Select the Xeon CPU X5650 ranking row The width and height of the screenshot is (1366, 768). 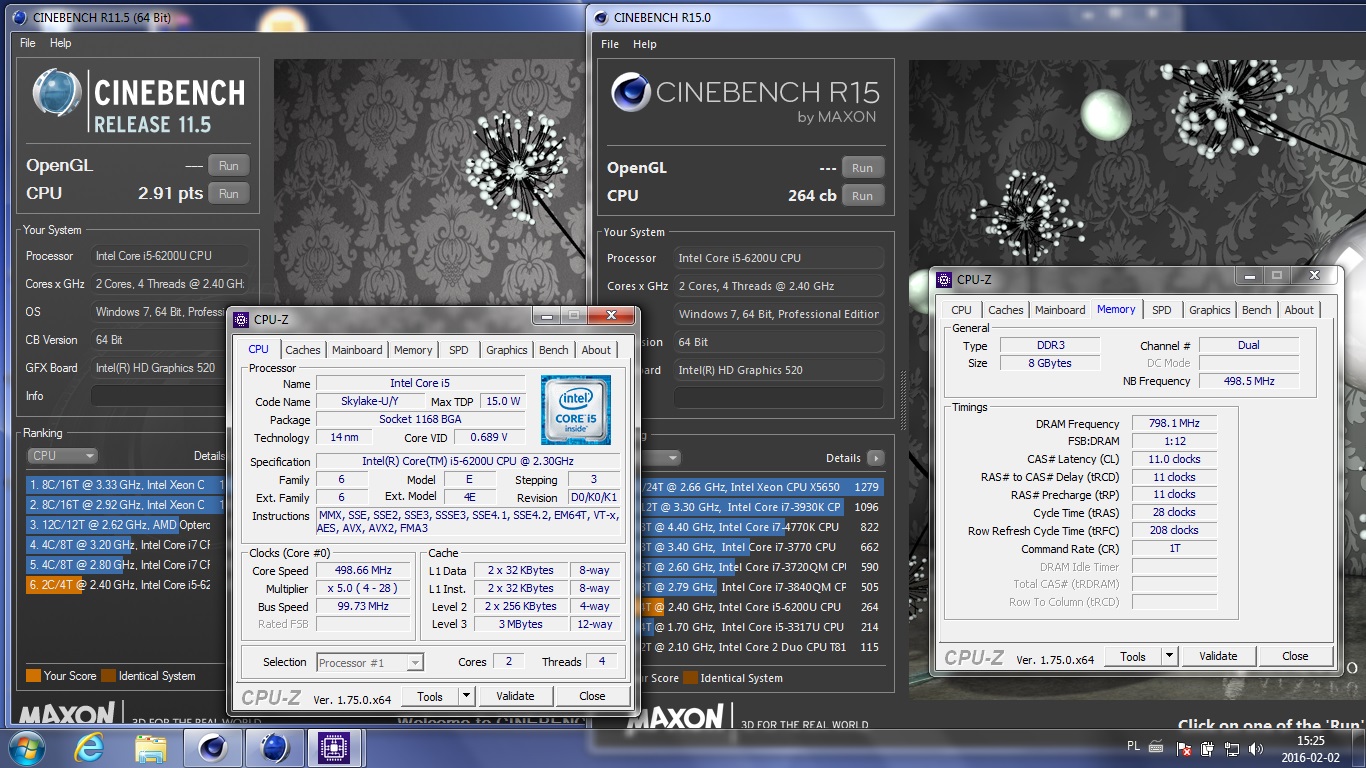click(x=763, y=487)
